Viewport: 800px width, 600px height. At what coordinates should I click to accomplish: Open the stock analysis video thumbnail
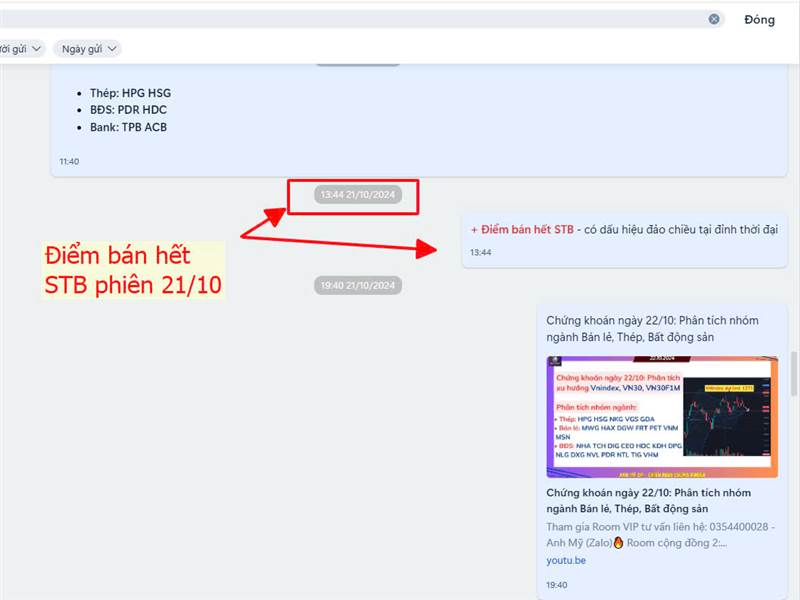(662, 417)
